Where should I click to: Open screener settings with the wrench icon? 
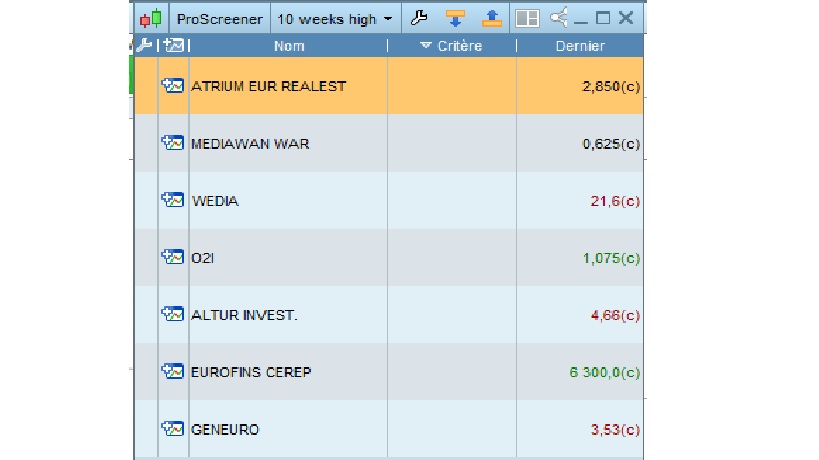419,18
